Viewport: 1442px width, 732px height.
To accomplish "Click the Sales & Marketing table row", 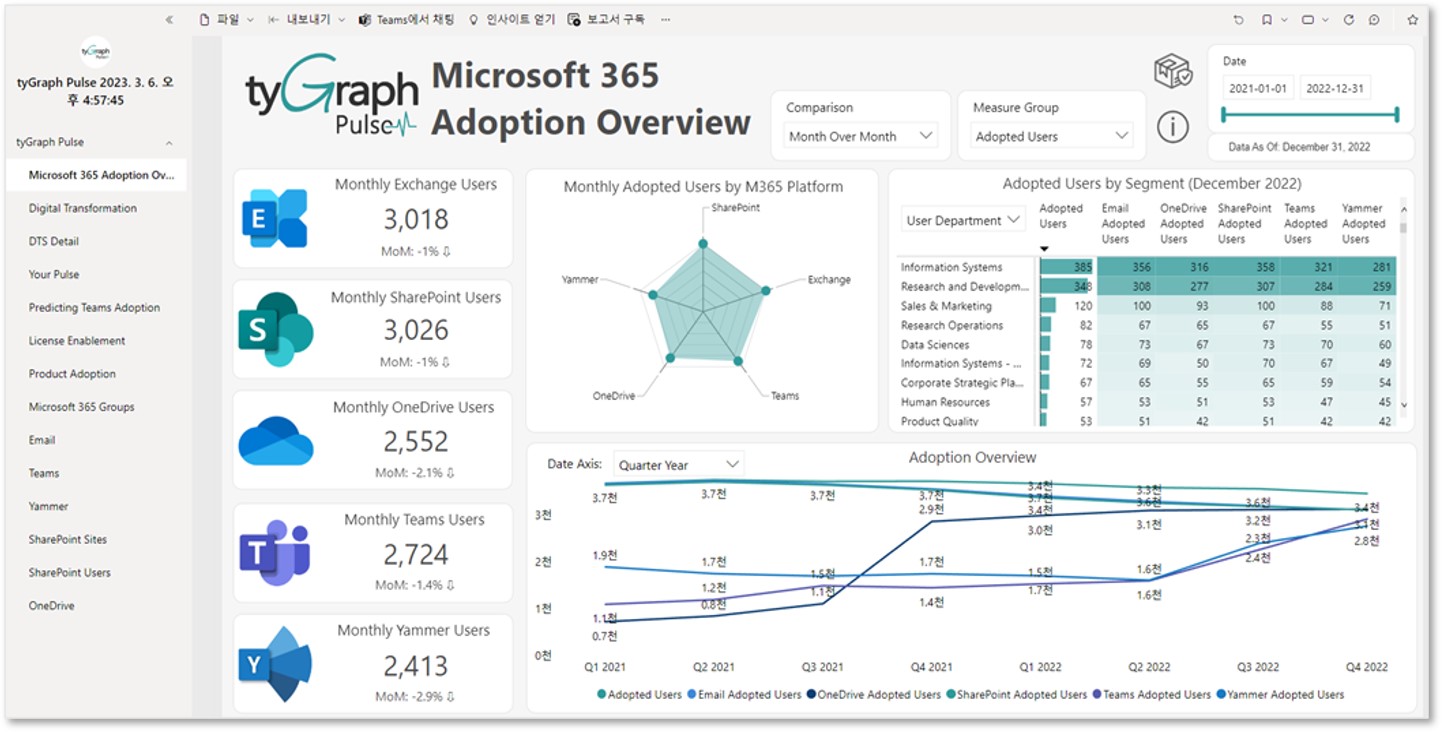I will (x=1146, y=306).
